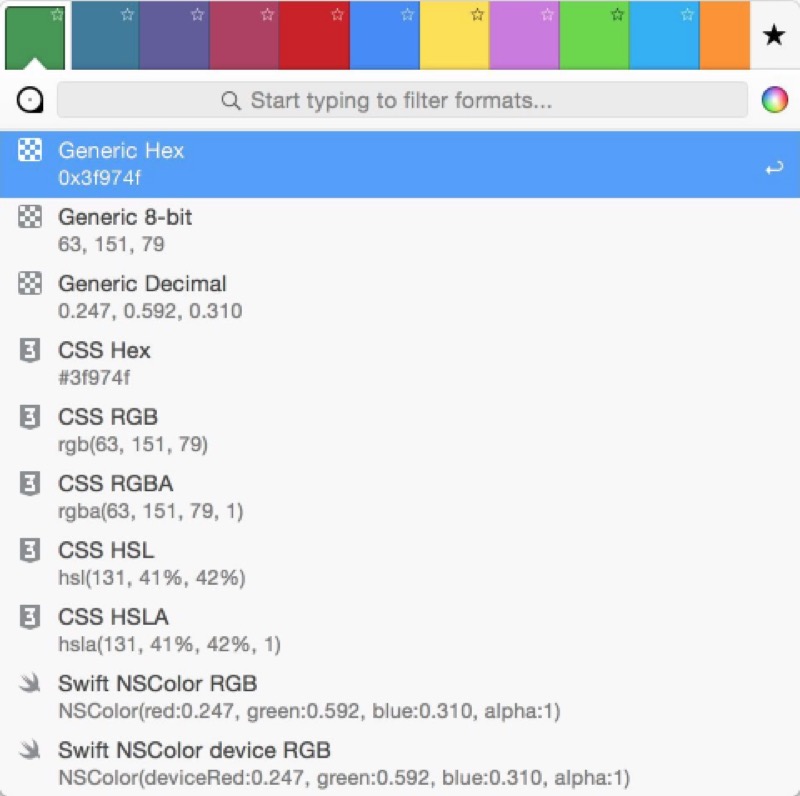This screenshot has width=800, height=796.
Task: Open the color wheel panel
Action: pyautogui.click(x=774, y=100)
